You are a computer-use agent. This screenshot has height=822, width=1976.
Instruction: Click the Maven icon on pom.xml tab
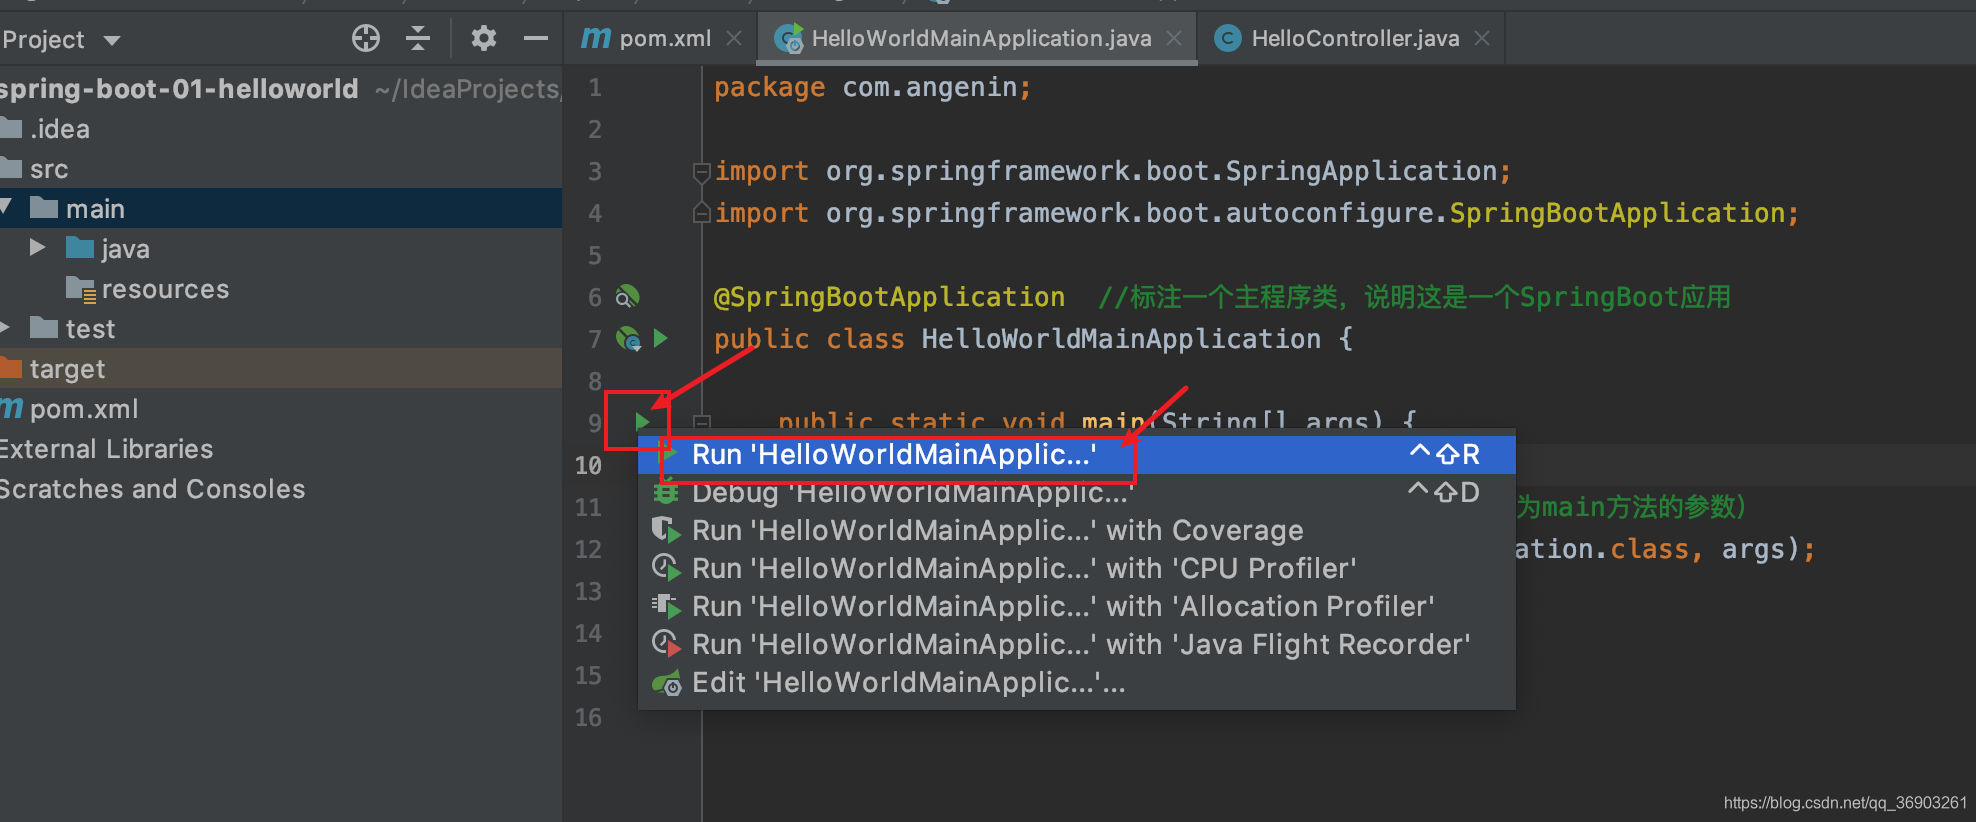596,38
